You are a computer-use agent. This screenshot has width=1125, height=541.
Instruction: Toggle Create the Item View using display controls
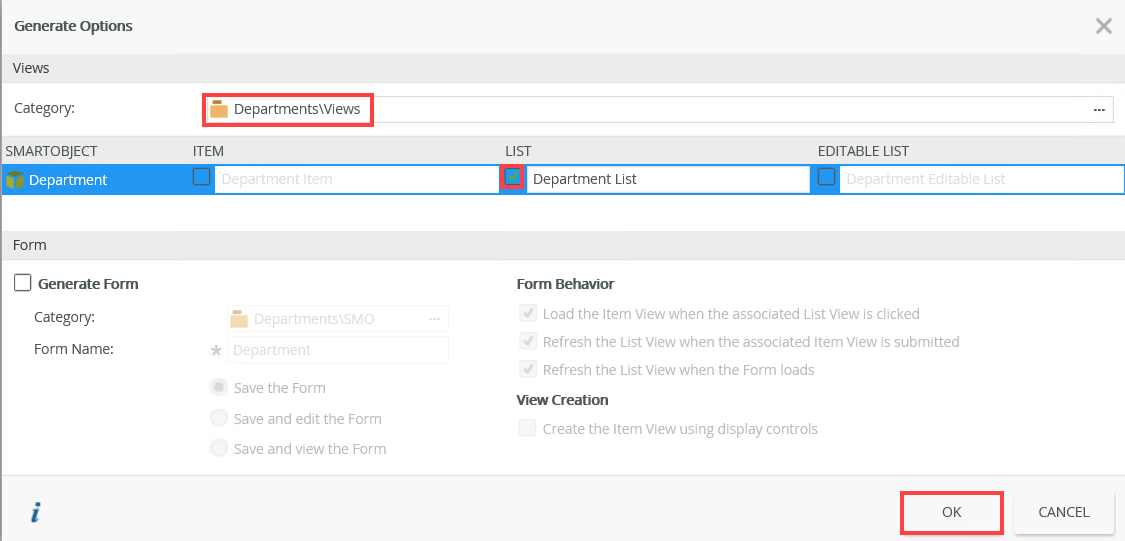[x=527, y=429]
